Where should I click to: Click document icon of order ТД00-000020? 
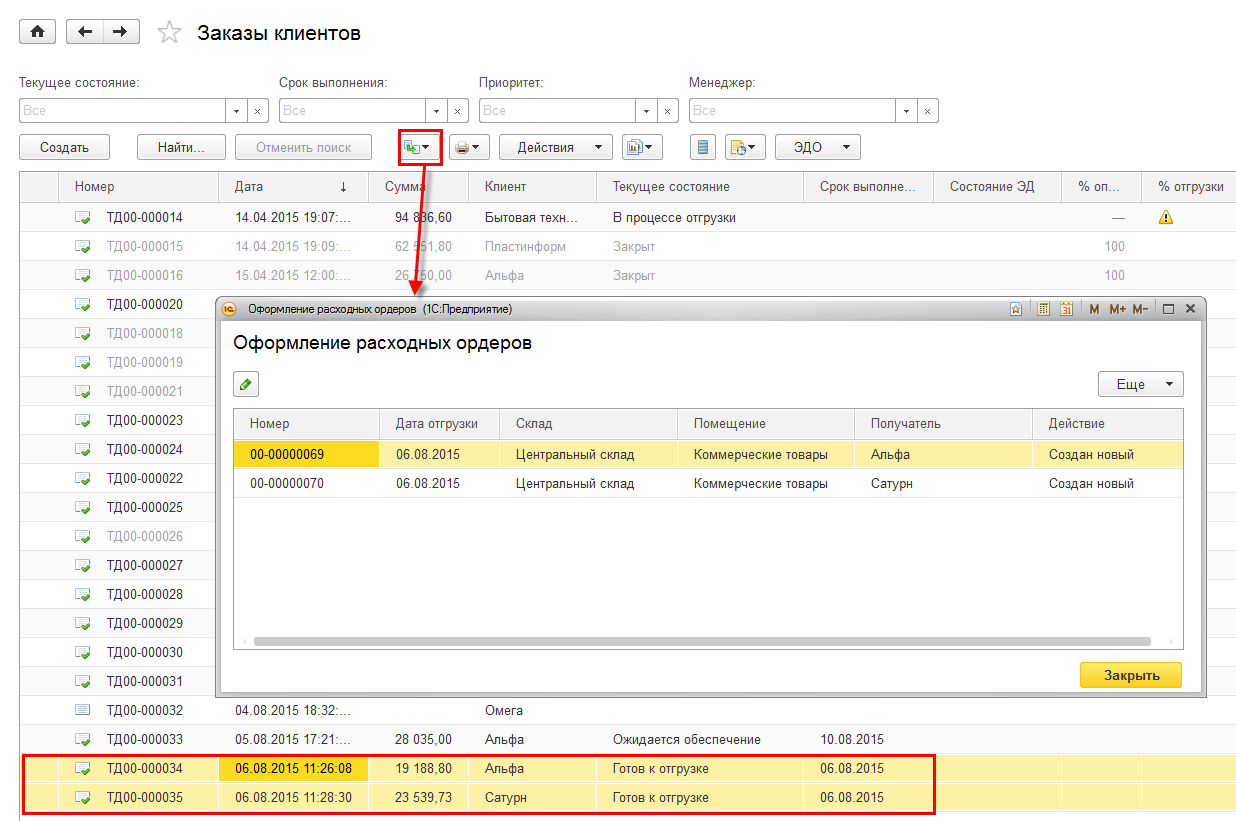pos(83,304)
